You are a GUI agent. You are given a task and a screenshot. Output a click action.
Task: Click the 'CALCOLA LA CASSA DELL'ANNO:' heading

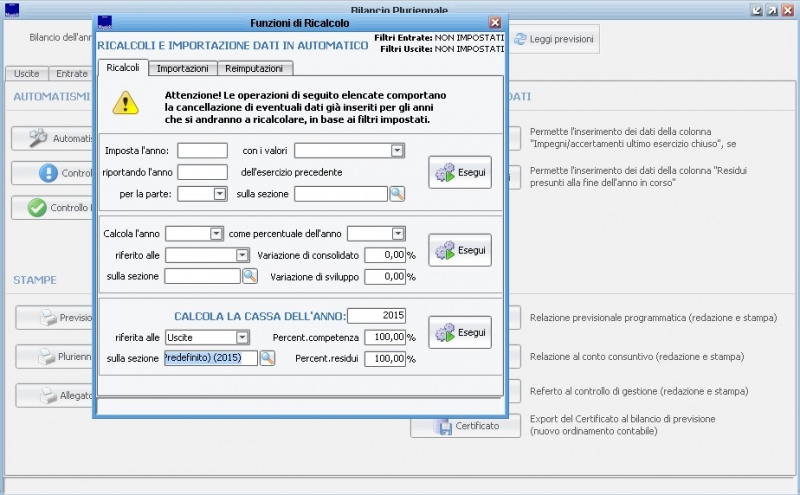260,316
